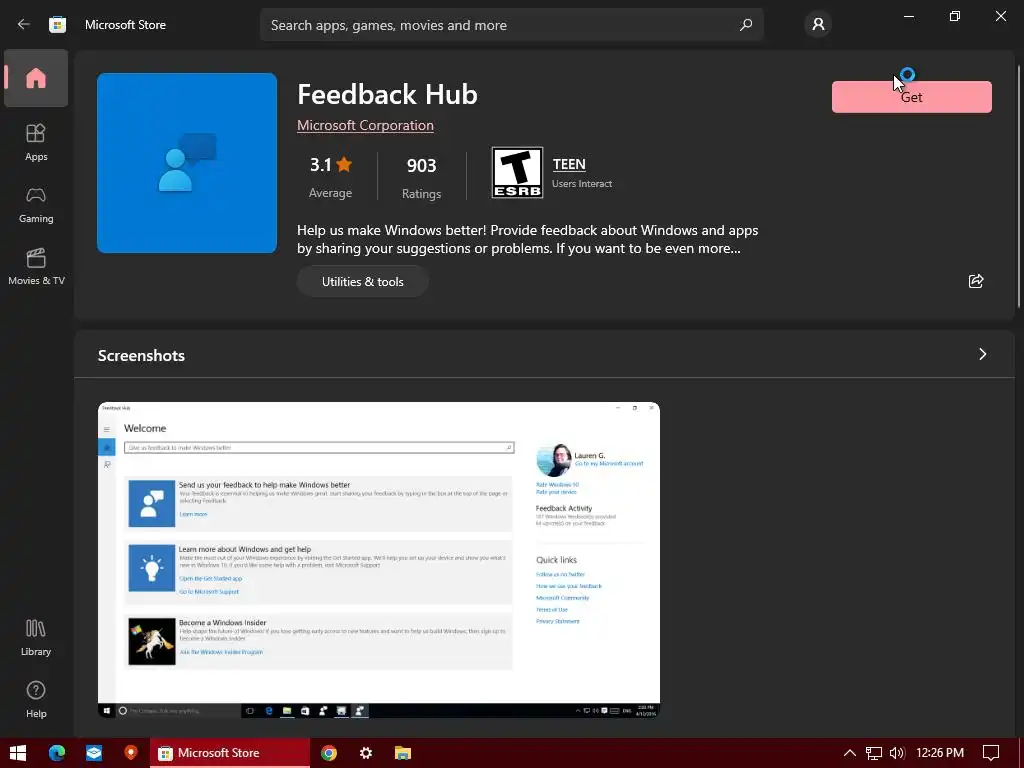Click the 903 Ratings count

pyautogui.click(x=421, y=178)
